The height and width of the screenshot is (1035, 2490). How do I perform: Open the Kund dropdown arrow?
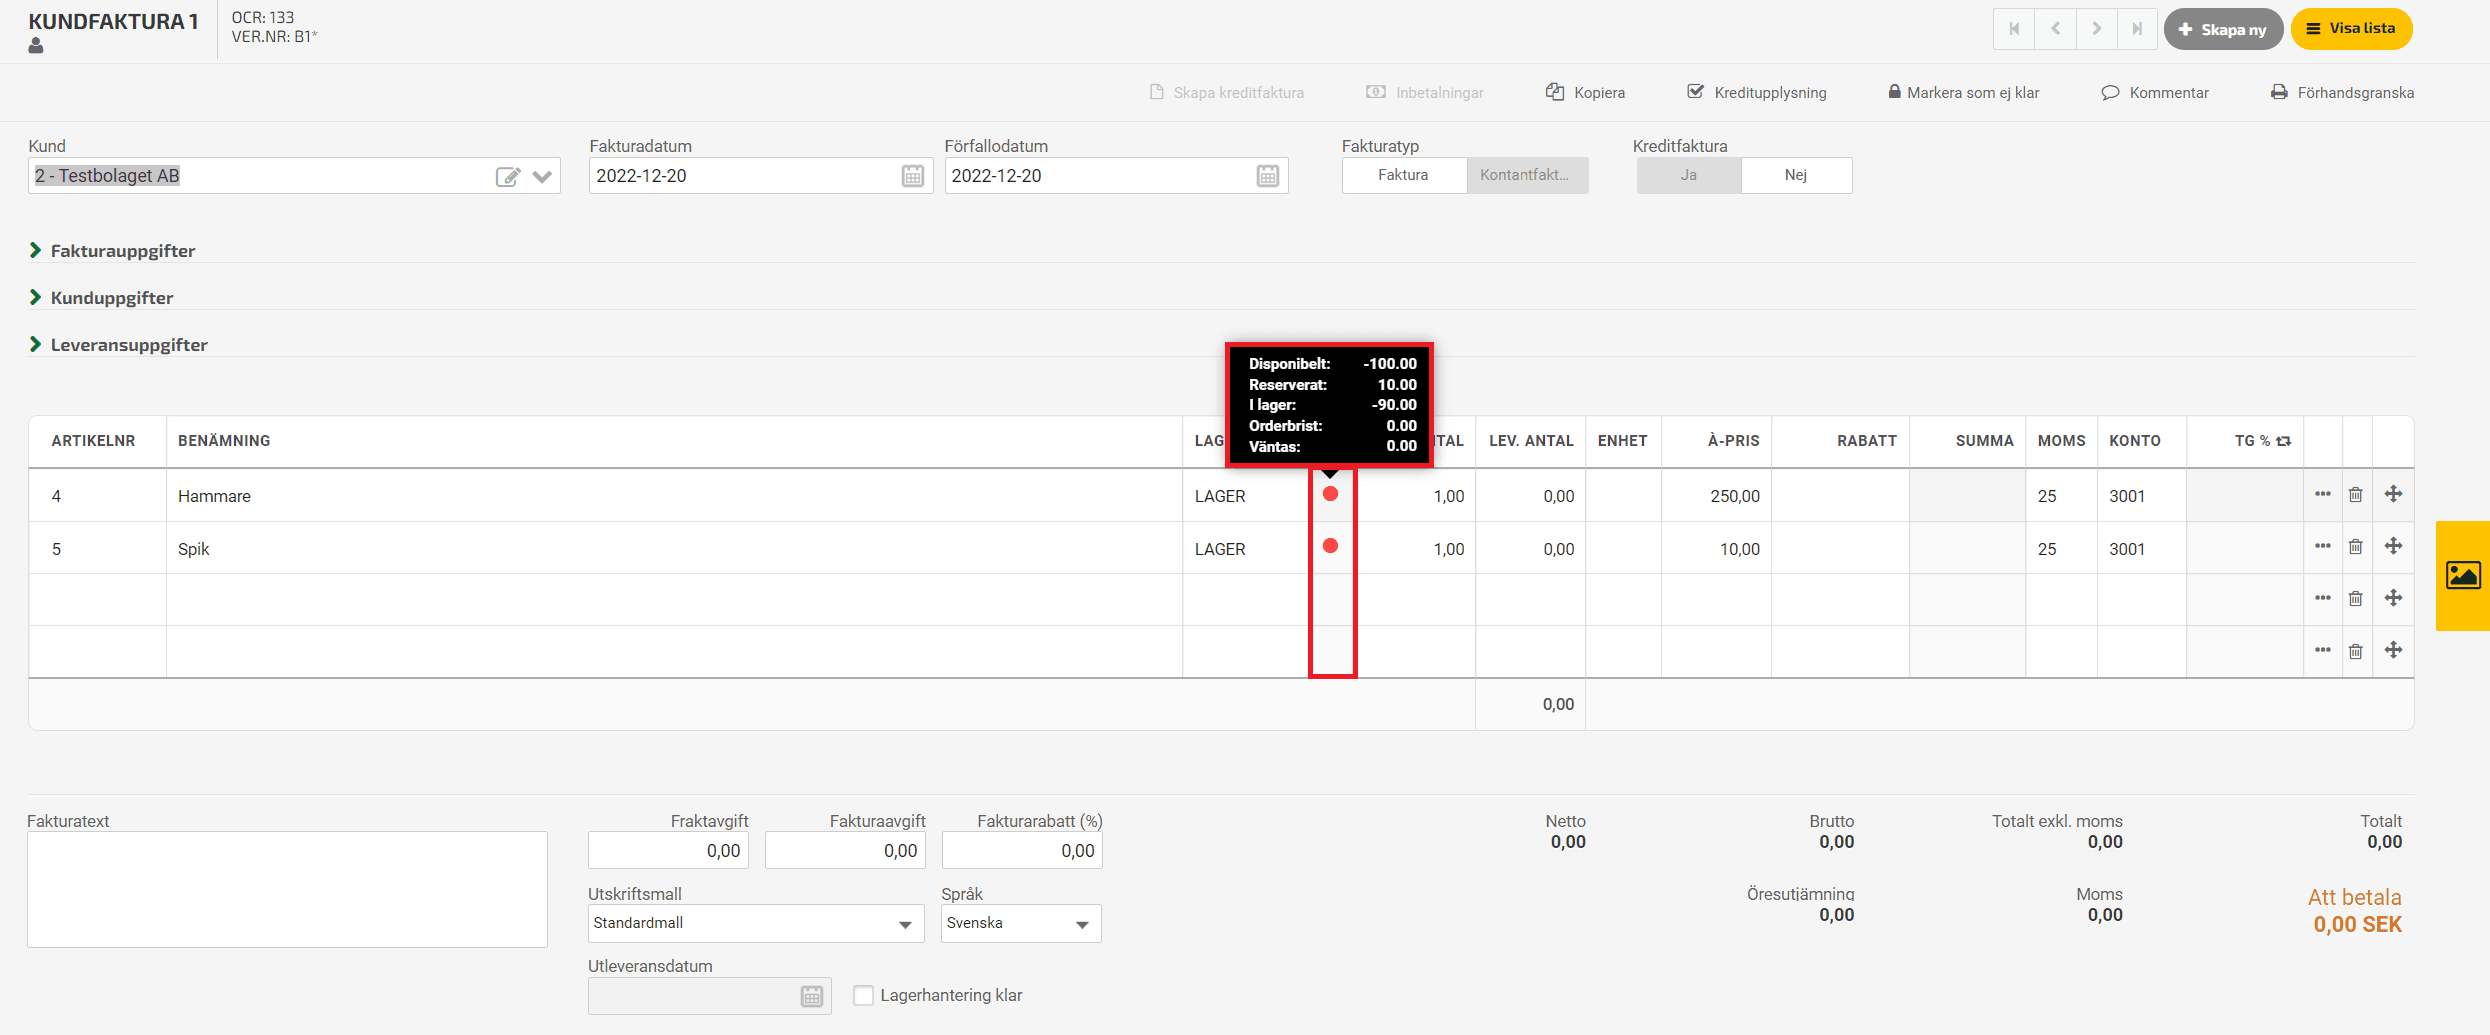[542, 177]
